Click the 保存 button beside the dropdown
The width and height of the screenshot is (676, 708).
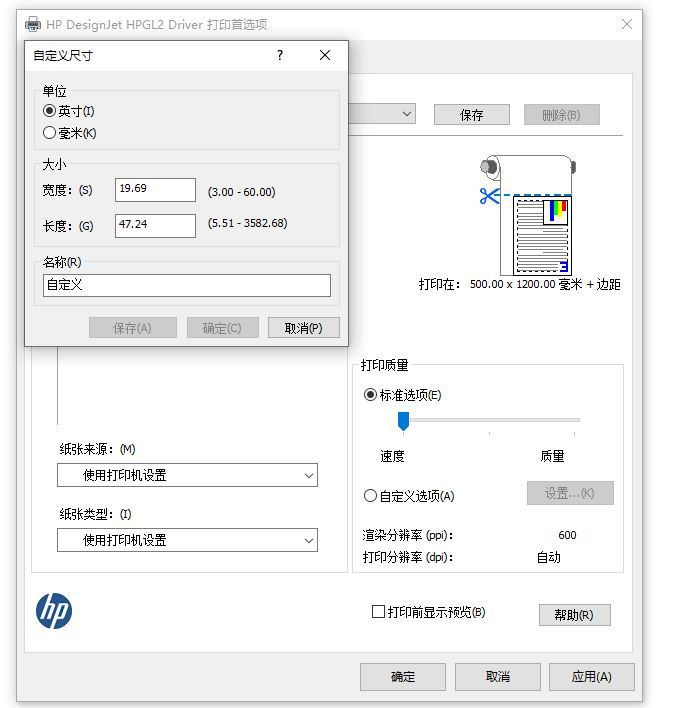(471, 115)
